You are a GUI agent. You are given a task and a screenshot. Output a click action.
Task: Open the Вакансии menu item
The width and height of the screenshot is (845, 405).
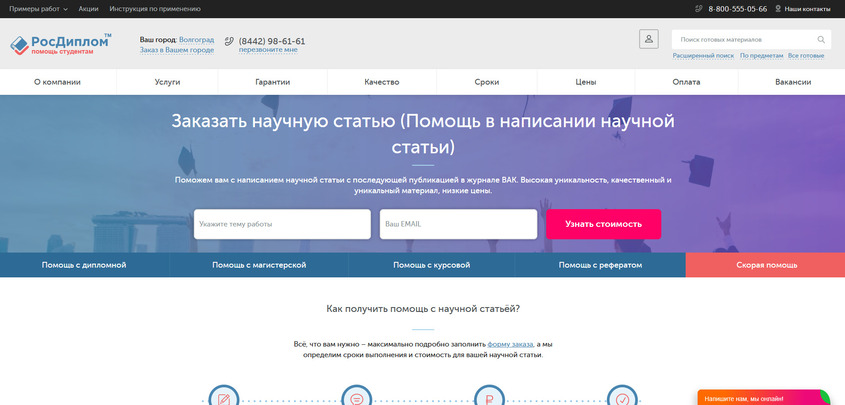(x=793, y=82)
